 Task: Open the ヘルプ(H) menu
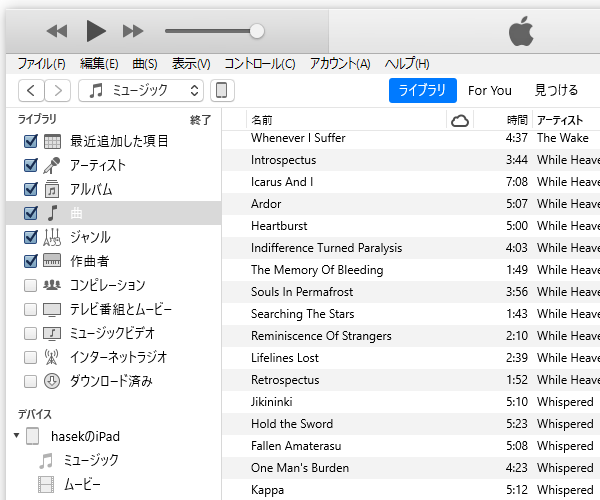(407, 64)
